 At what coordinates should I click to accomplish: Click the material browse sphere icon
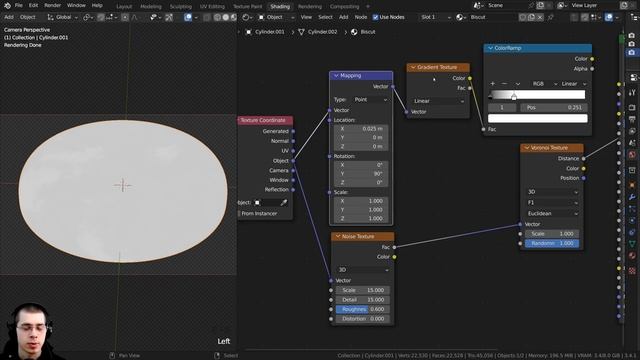tap(461, 17)
